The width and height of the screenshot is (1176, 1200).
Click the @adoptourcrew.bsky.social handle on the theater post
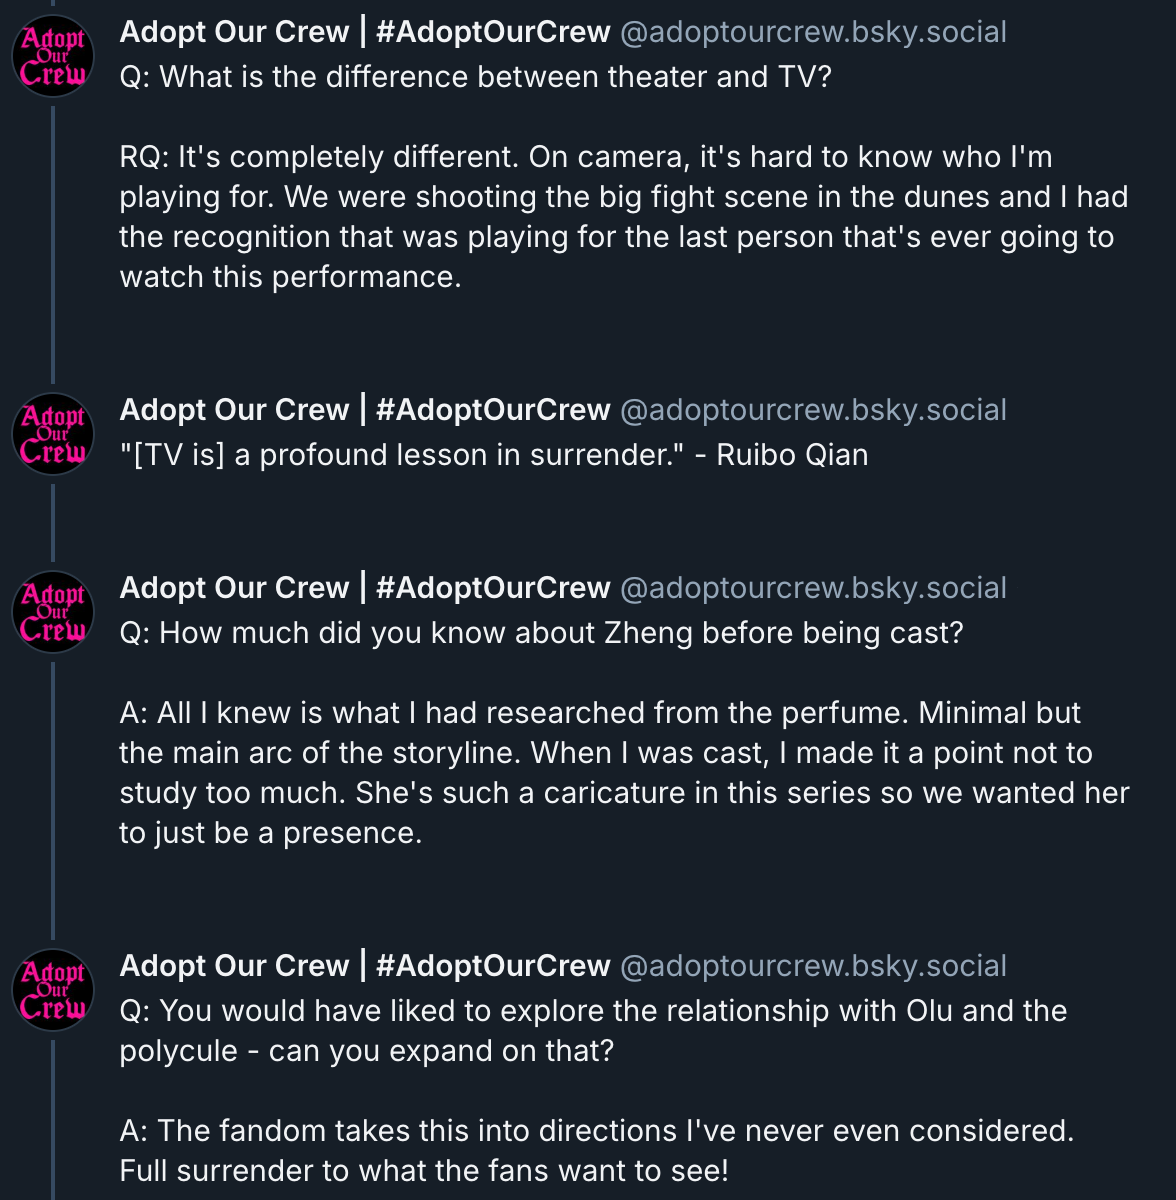click(813, 32)
